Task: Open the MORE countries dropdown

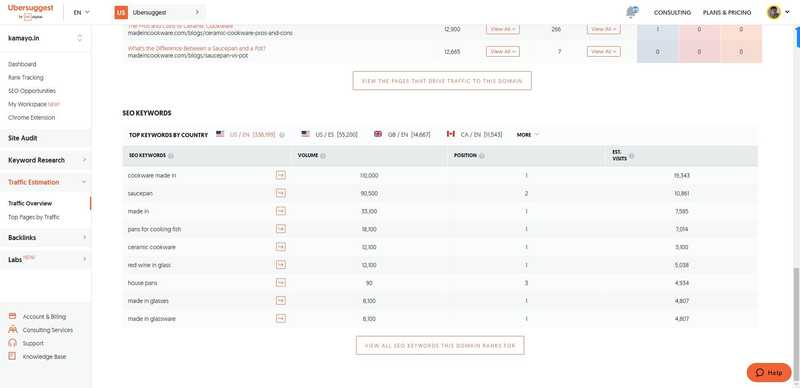Action: 528,135
